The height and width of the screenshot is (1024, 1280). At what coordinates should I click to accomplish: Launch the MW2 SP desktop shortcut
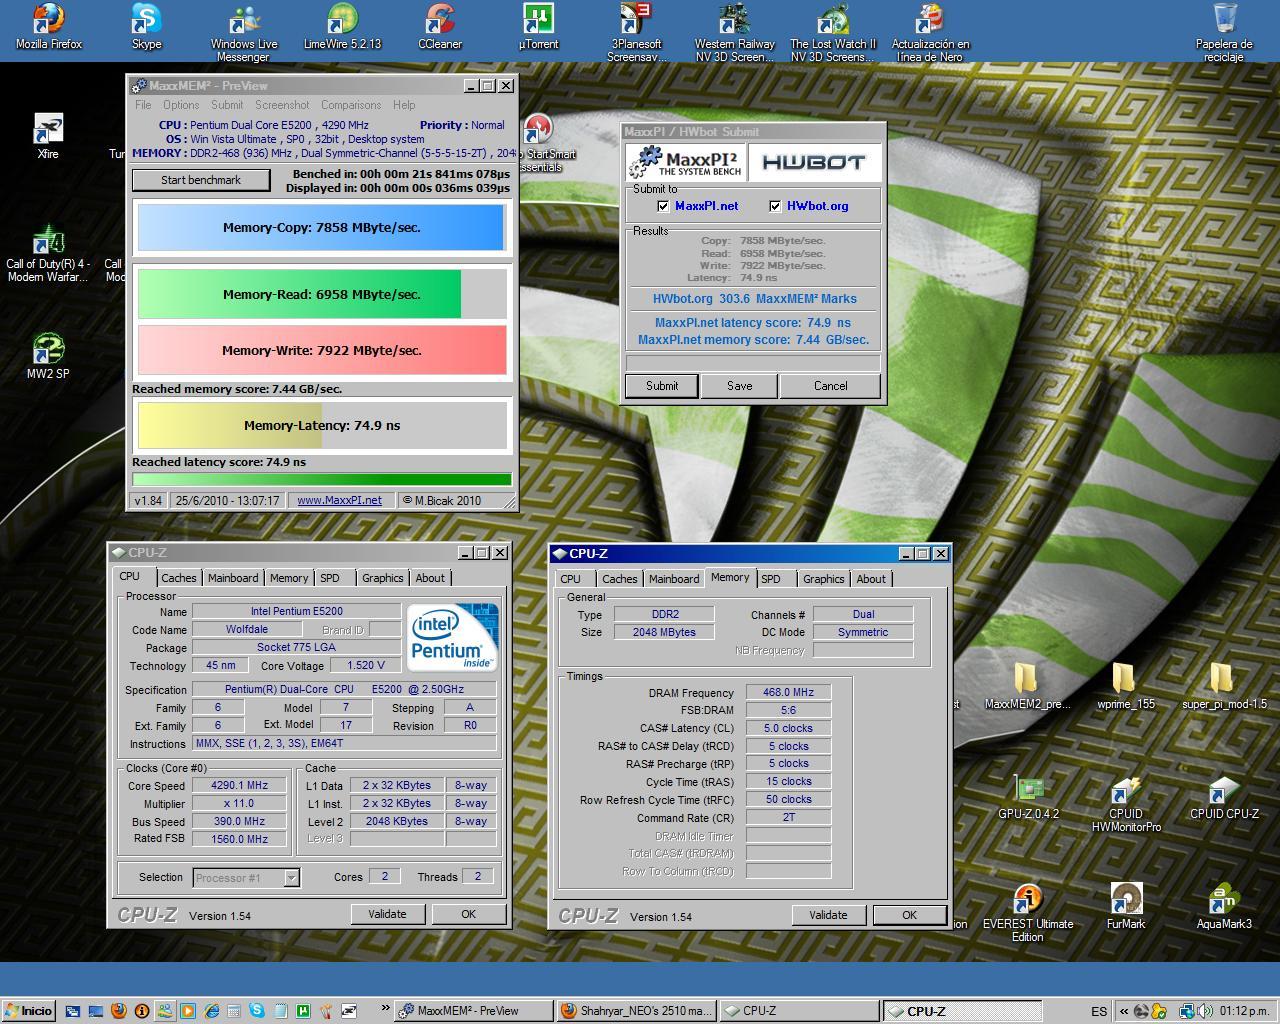click(x=48, y=356)
